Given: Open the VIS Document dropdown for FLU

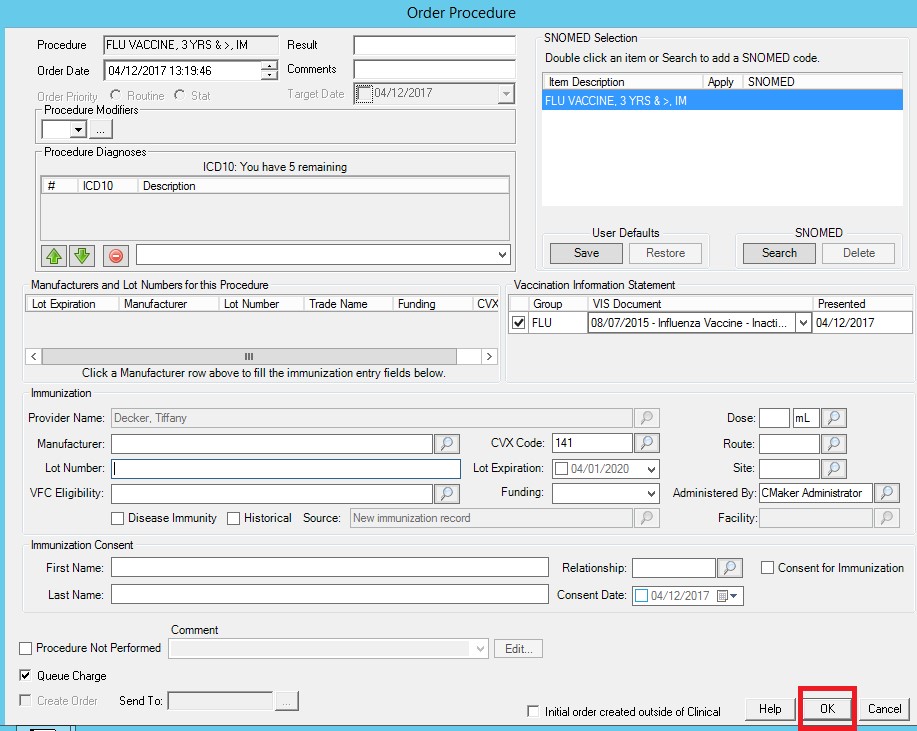Looking at the screenshot, I should [x=803, y=323].
